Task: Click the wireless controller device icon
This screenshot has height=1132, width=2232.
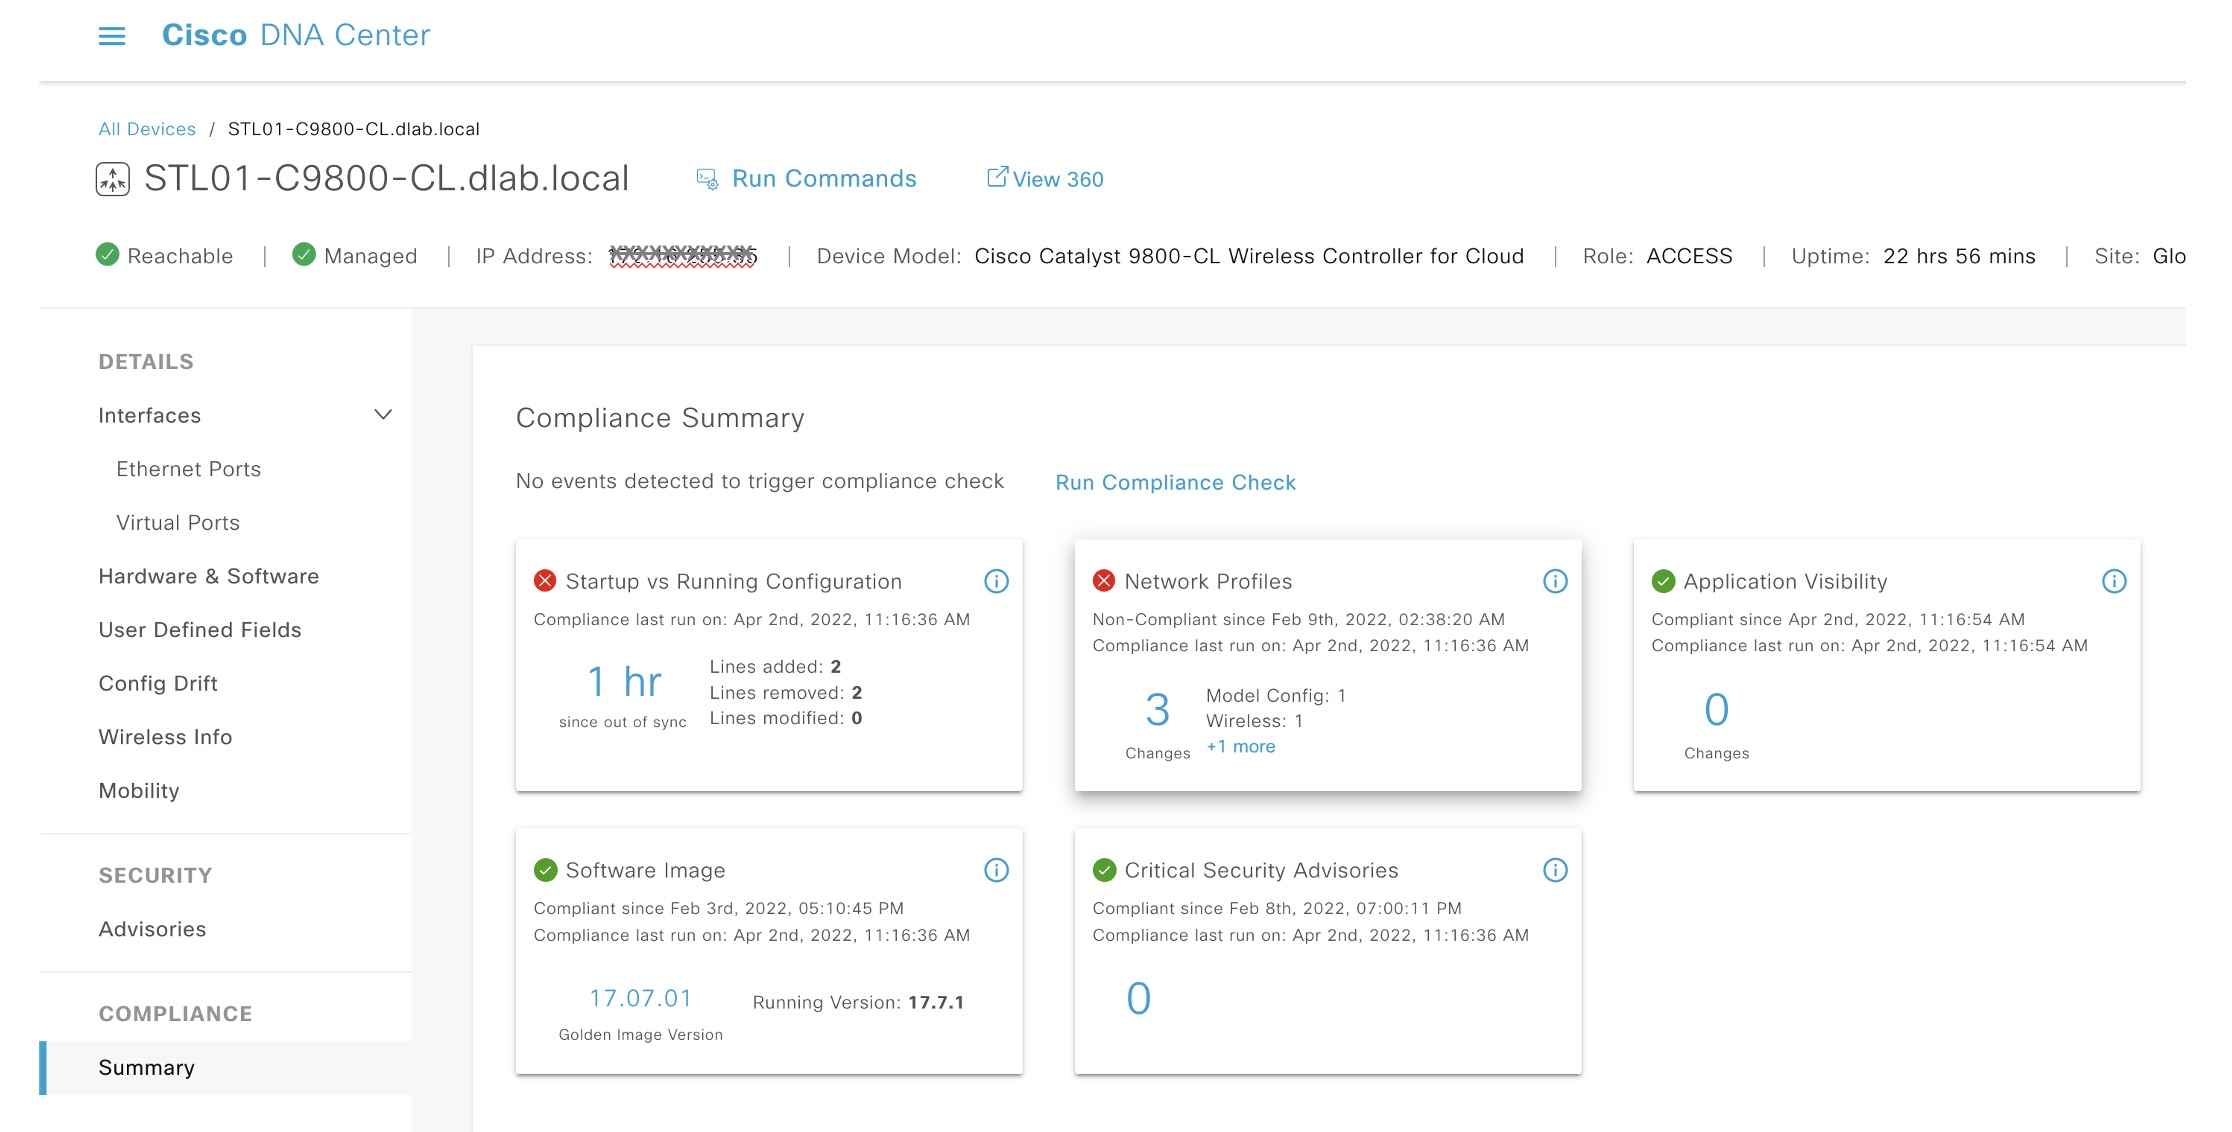Action: pos(113,180)
